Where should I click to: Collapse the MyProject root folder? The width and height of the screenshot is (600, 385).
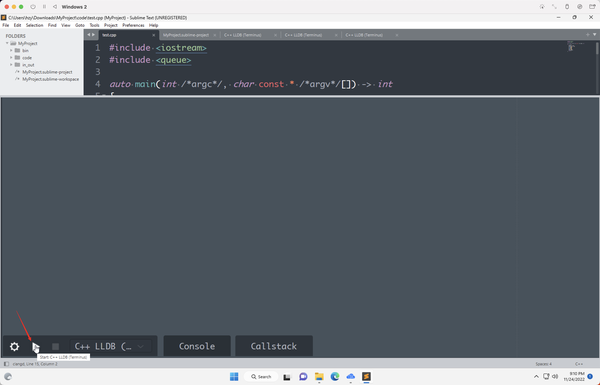[7, 43]
